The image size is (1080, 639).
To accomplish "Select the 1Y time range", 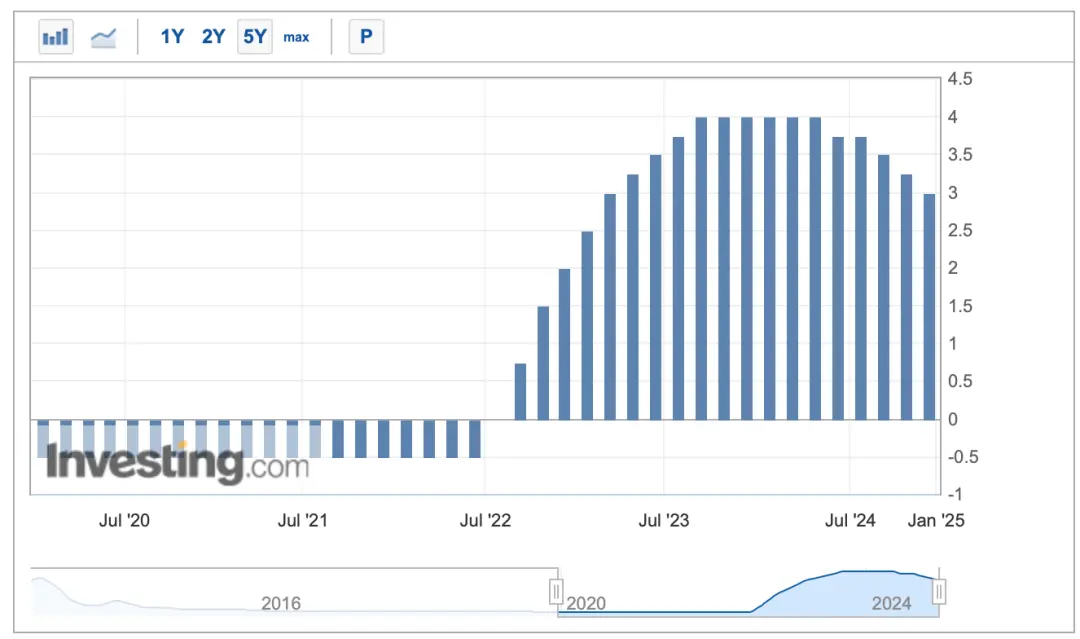I will point(172,36).
